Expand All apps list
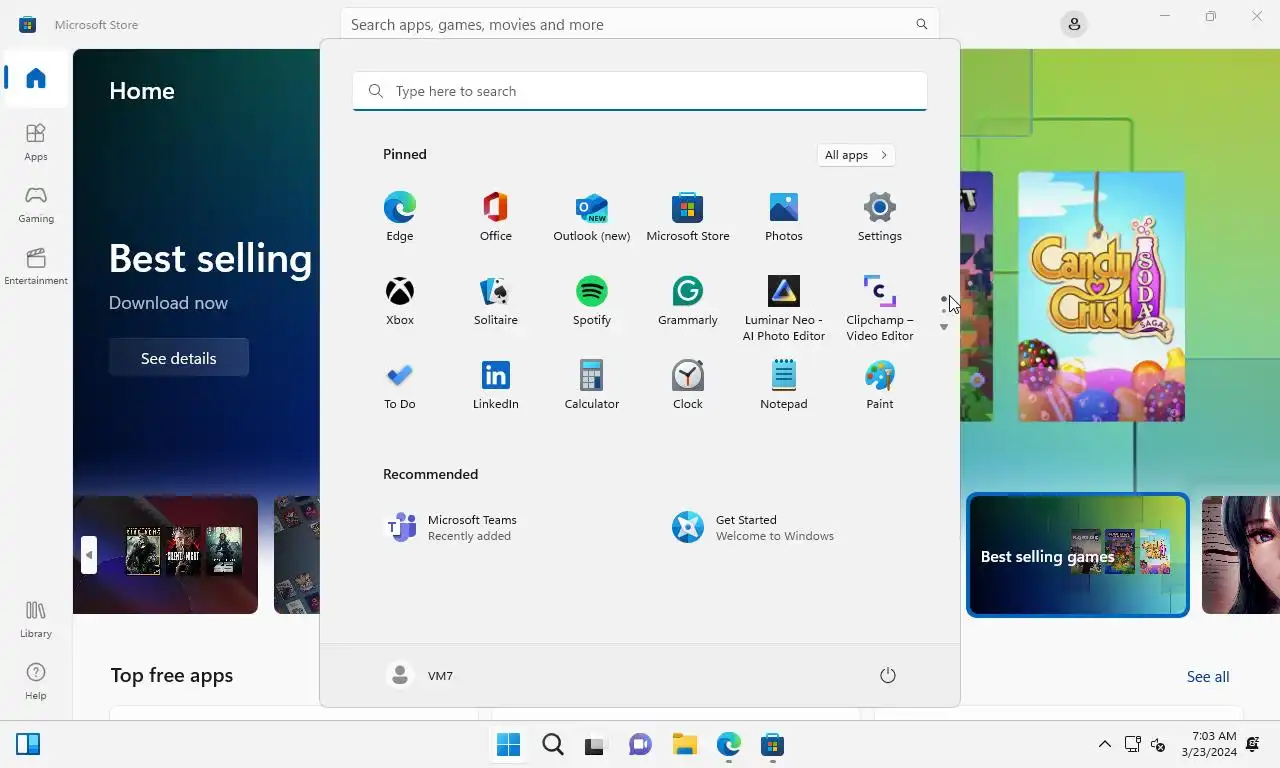Screen dimensions: 1280x768 856,155
